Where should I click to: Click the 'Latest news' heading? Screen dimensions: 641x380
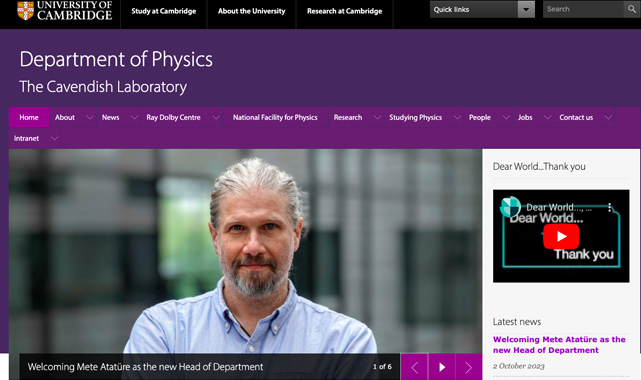tap(517, 322)
